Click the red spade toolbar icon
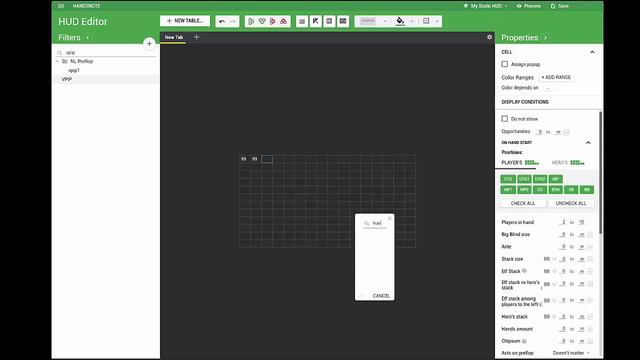640x360 pixels. point(284,21)
